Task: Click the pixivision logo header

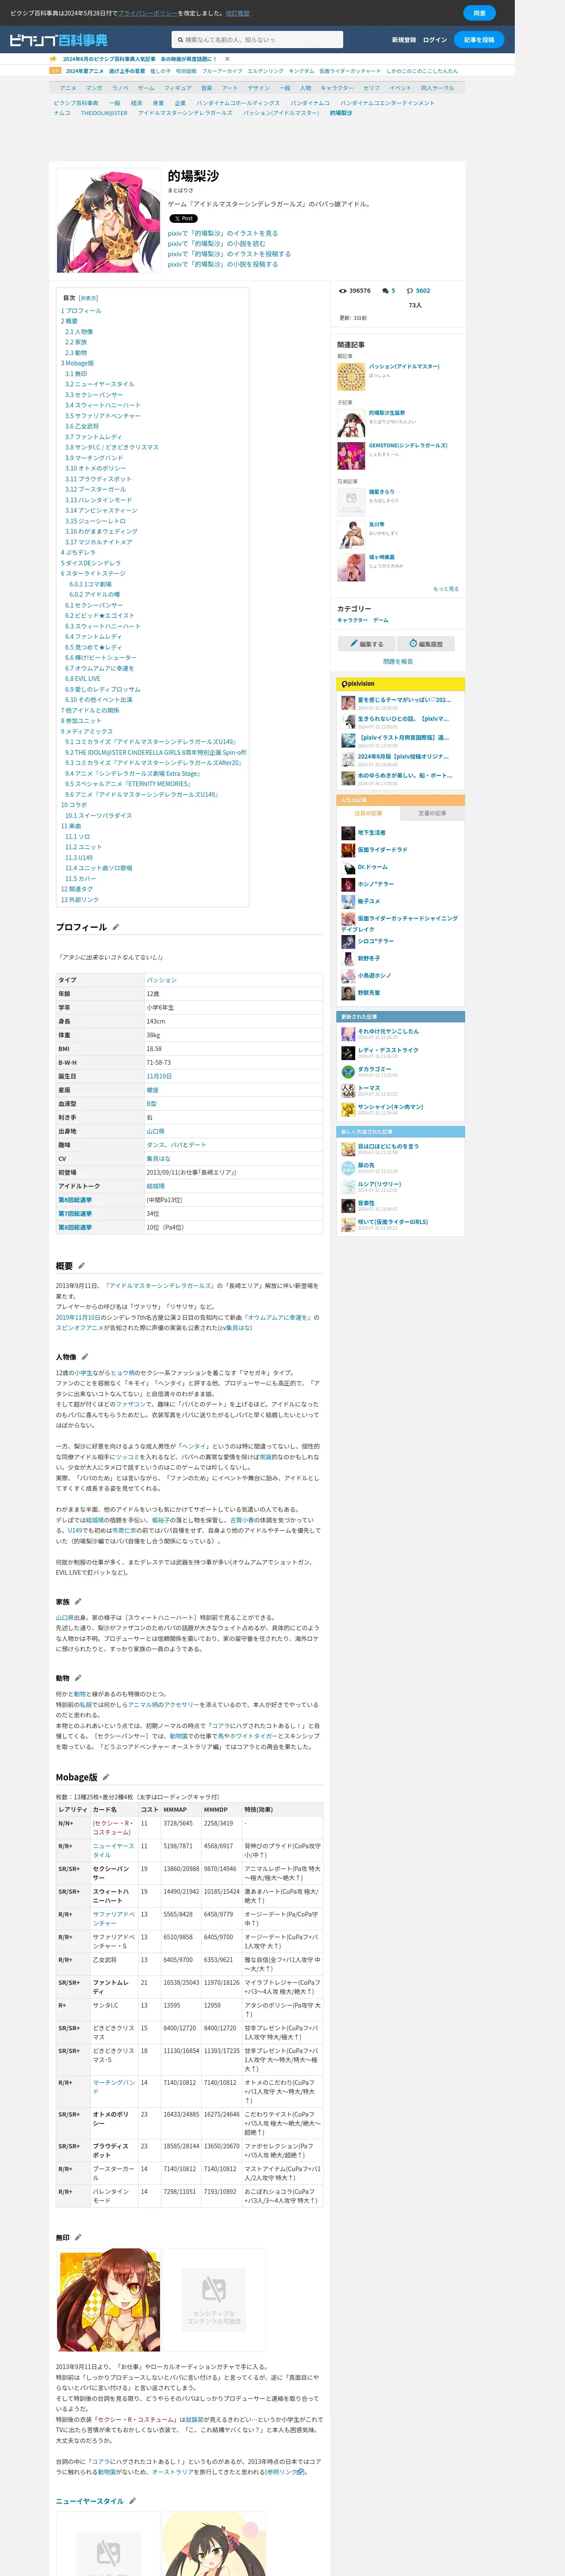Action: click(358, 684)
